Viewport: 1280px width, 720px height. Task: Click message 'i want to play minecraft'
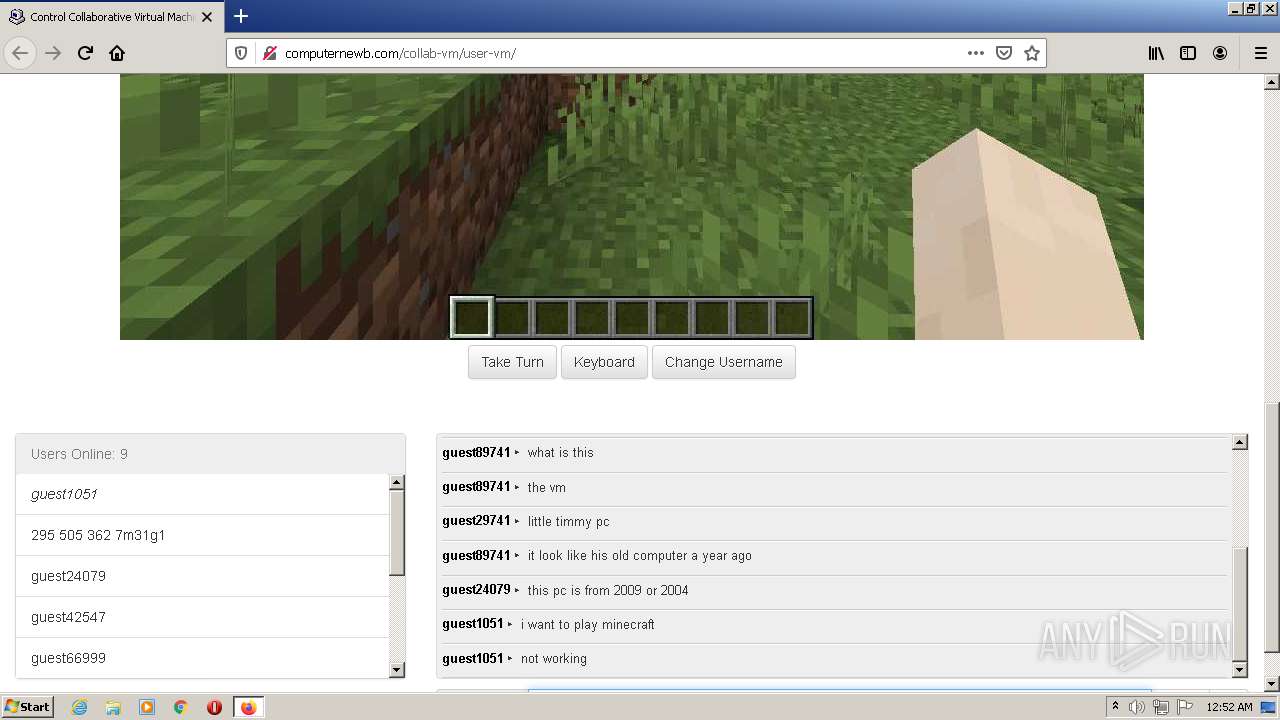587,624
